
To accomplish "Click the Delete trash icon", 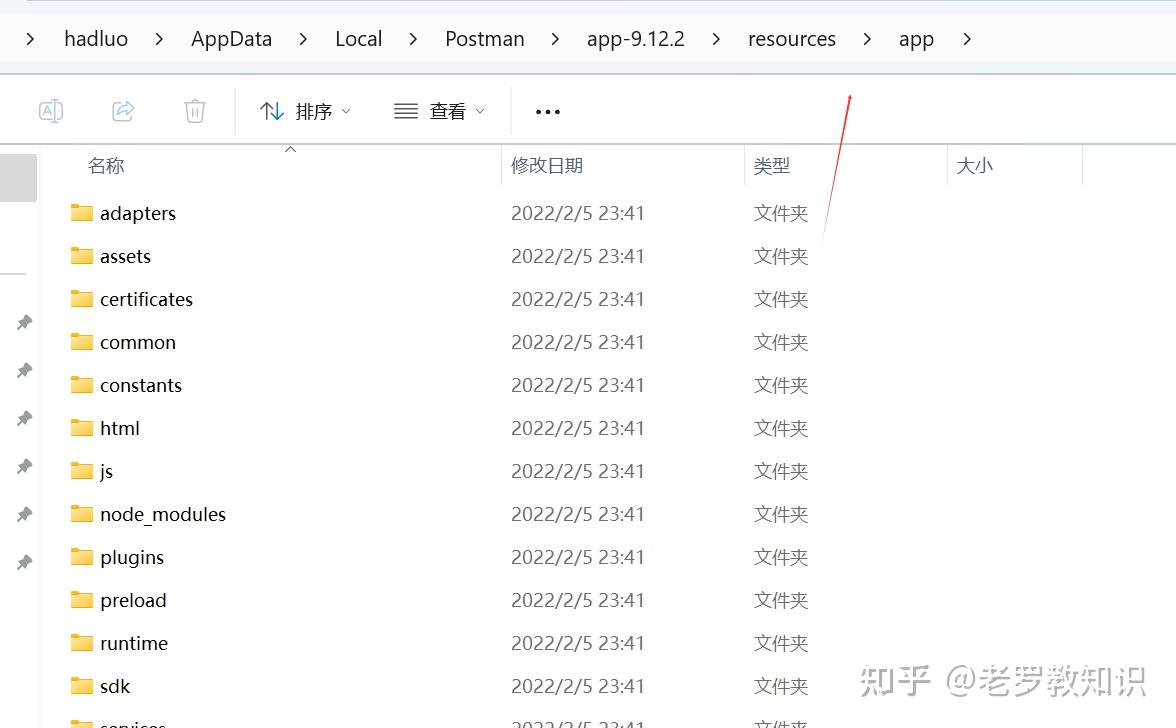I will coord(195,111).
